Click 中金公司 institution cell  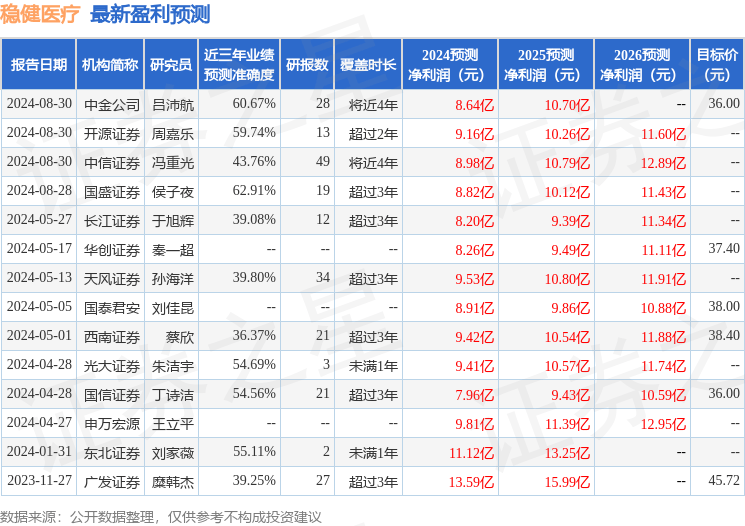click(x=112, y=105)
